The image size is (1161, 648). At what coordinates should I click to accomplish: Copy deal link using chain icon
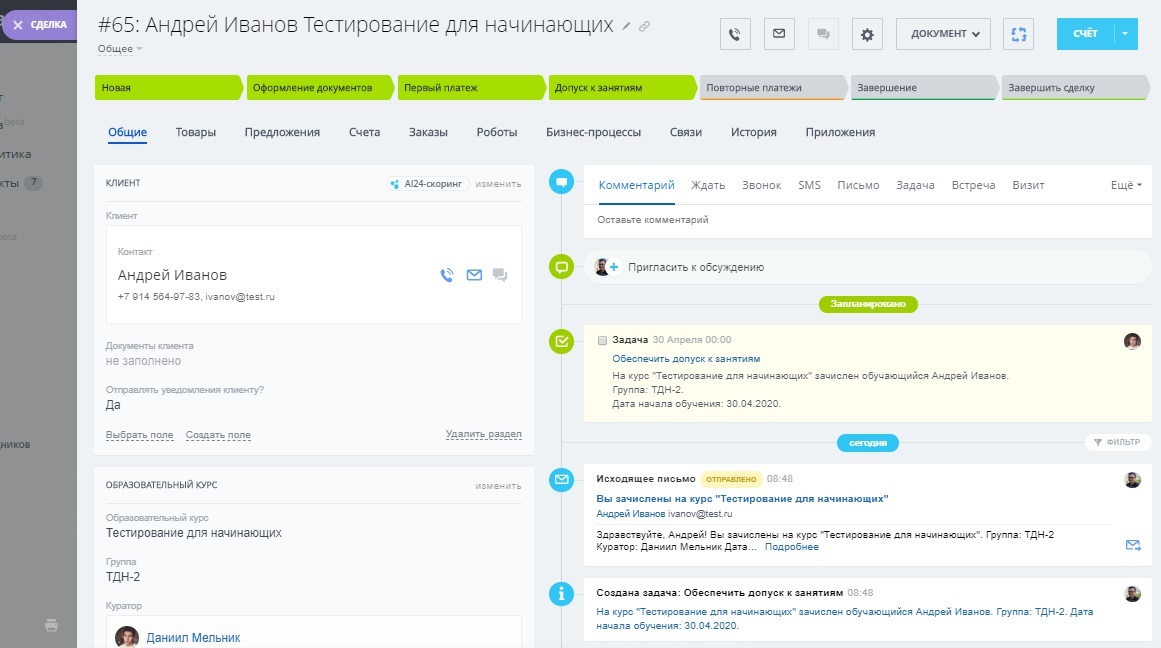[x=644, y=27]
